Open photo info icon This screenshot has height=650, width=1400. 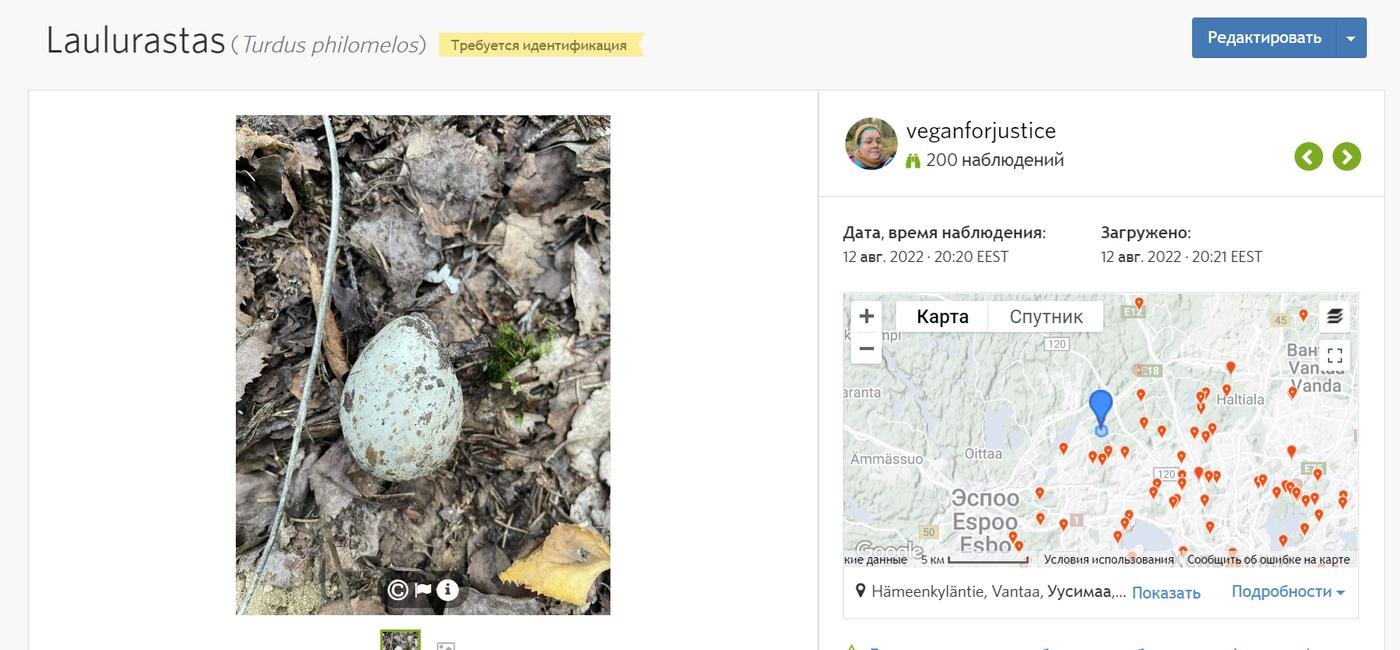click(x=447, y=590)
